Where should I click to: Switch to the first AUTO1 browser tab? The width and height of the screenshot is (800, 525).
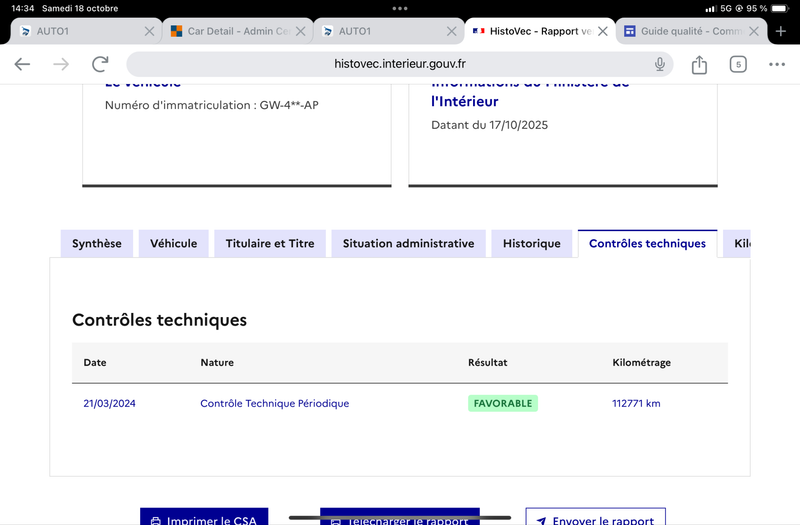coord(80,31)
